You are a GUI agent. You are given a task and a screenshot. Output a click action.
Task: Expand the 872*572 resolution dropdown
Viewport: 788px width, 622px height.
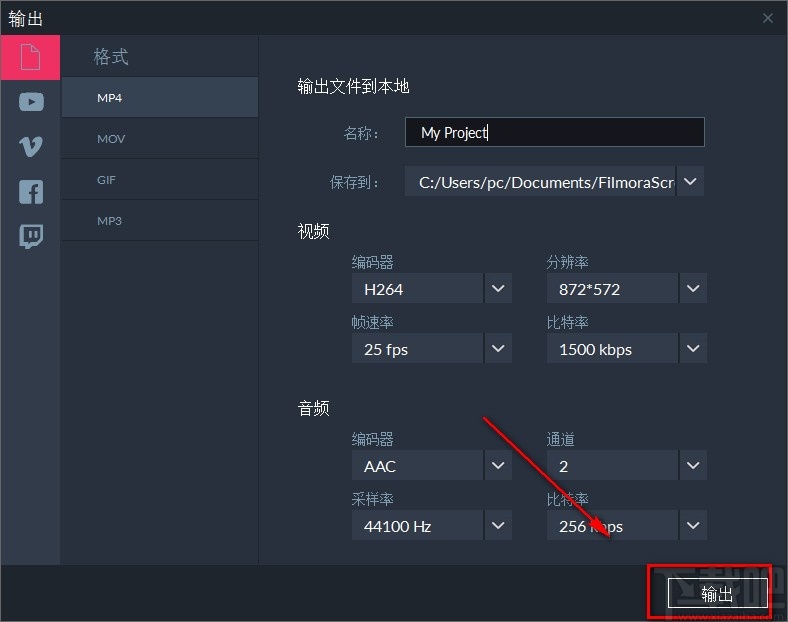point(693,289)
